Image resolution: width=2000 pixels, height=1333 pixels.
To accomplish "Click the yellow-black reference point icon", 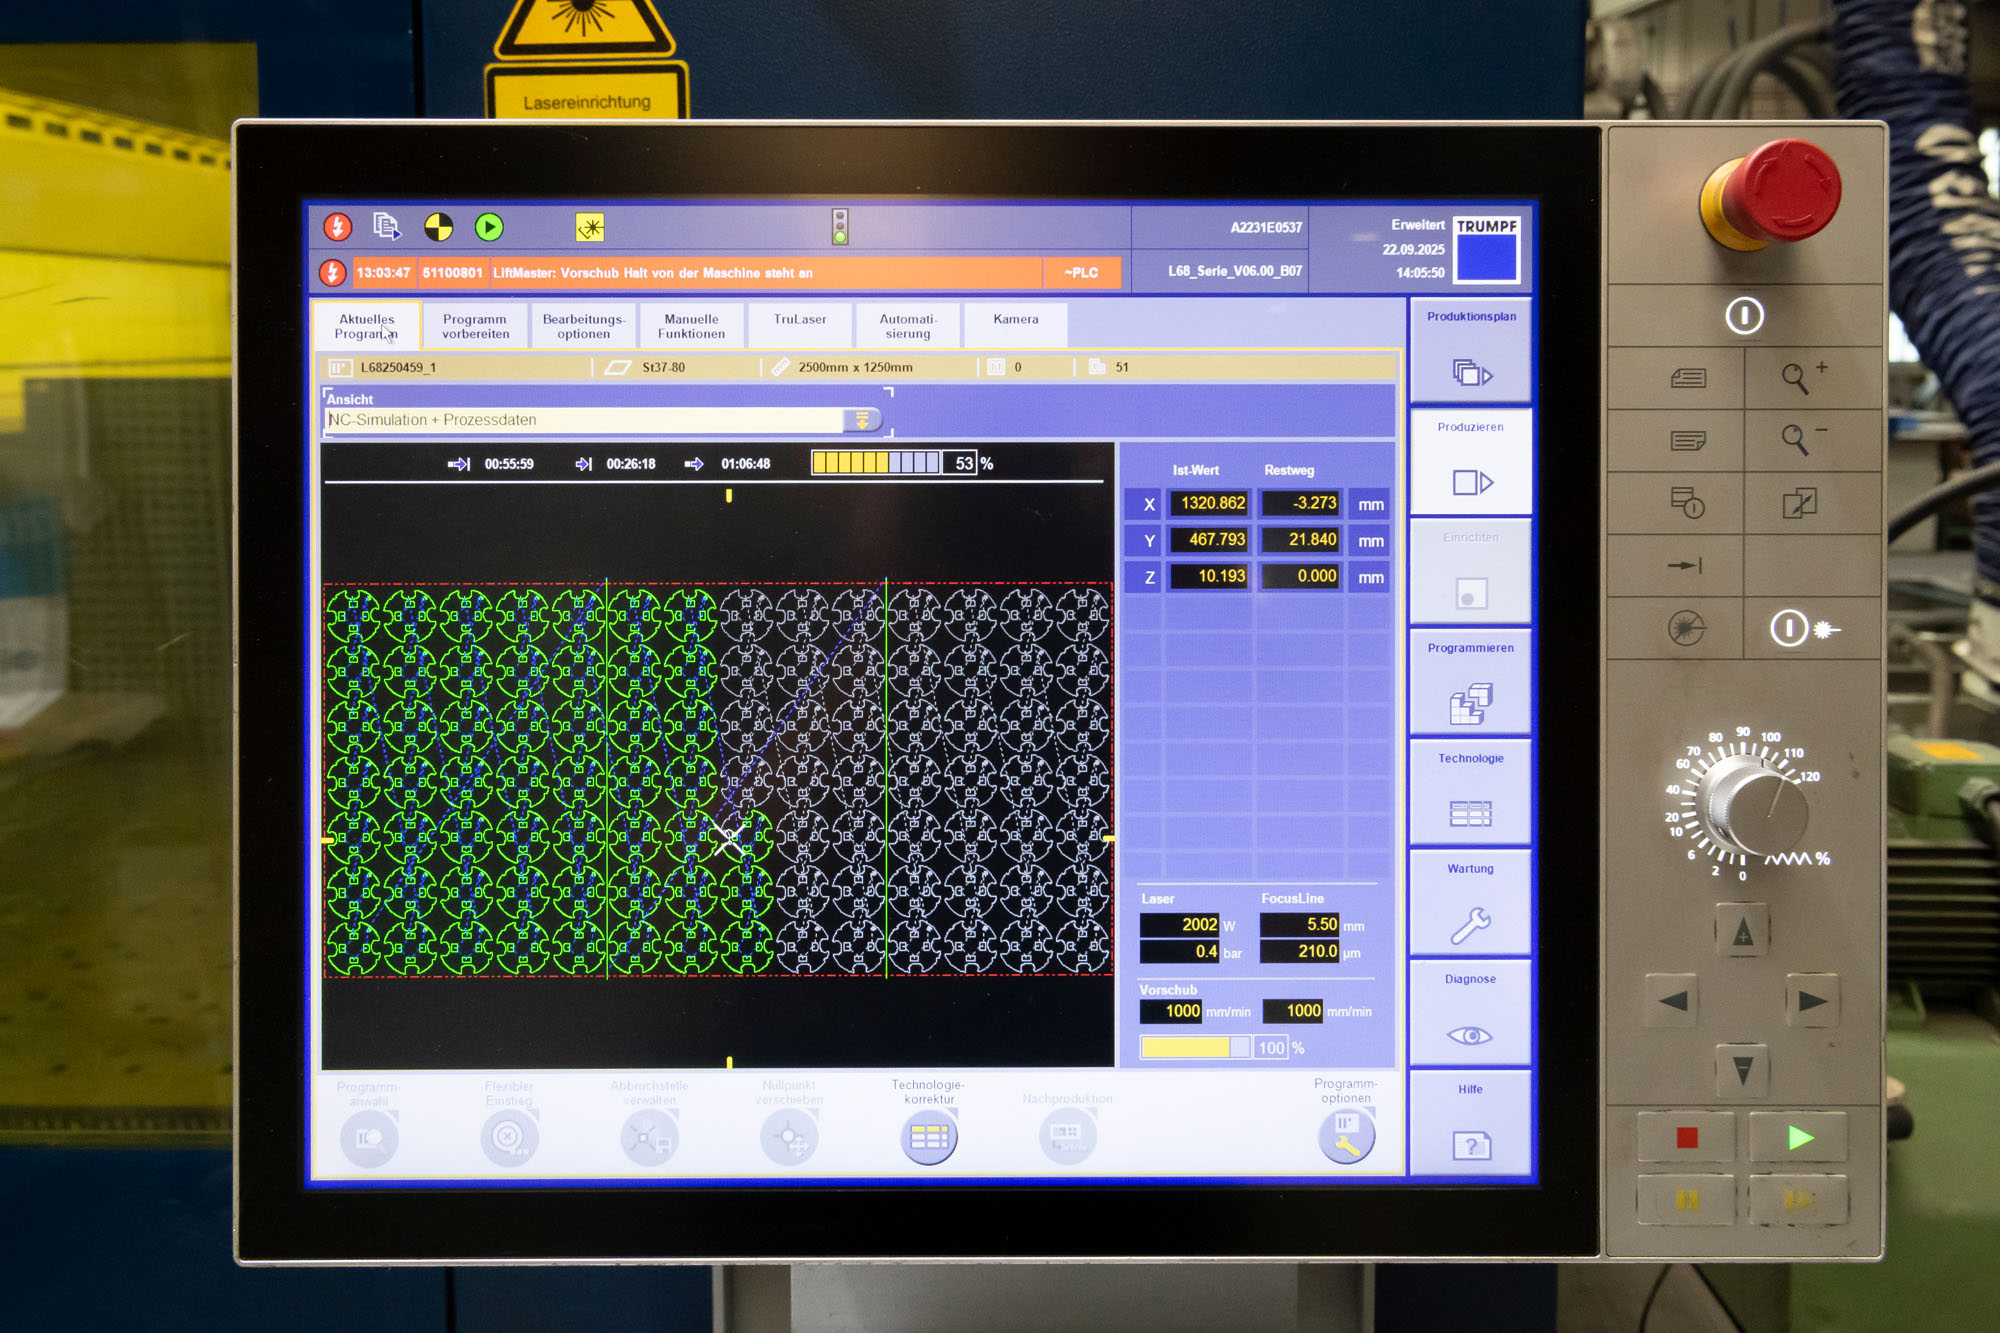I will (x=438, y=228).
